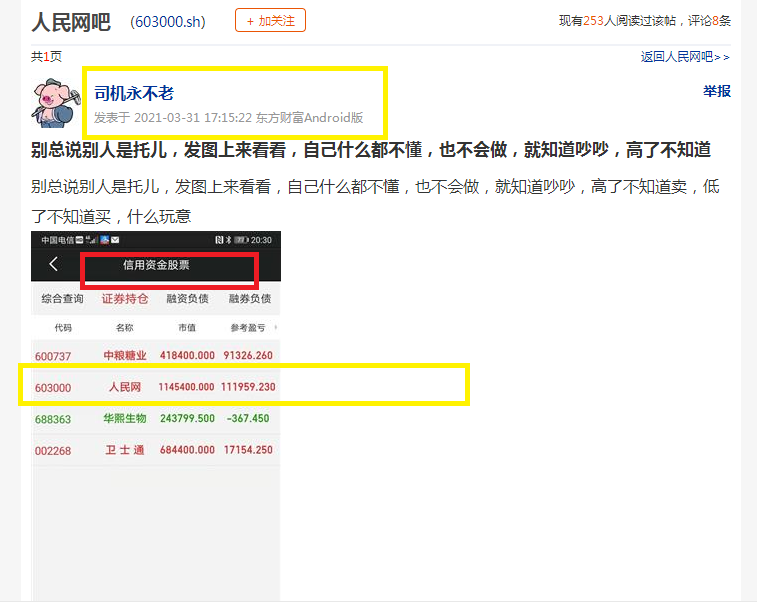757x605 pixels.
Task: Click the 名称 column header
Action: pyautogui.click(x=125, y=328)
